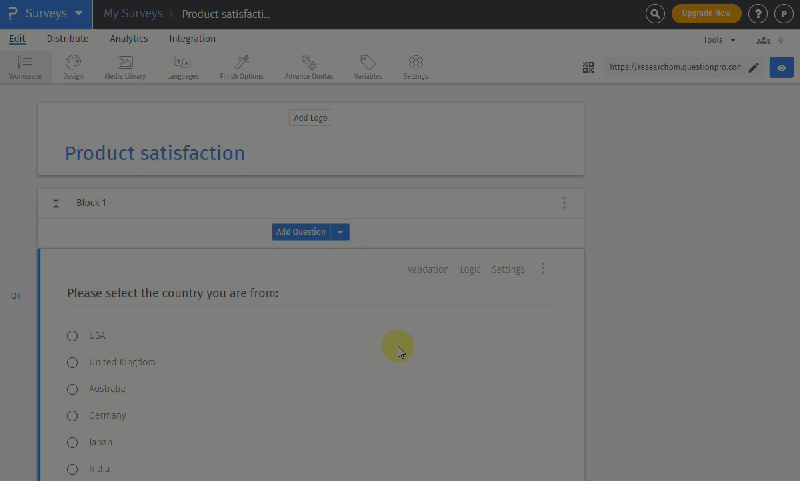Image resolution: width=800 pixels, height=481 pixels.
Task: Click the search magnifier icon
Action: coord(655,14)
